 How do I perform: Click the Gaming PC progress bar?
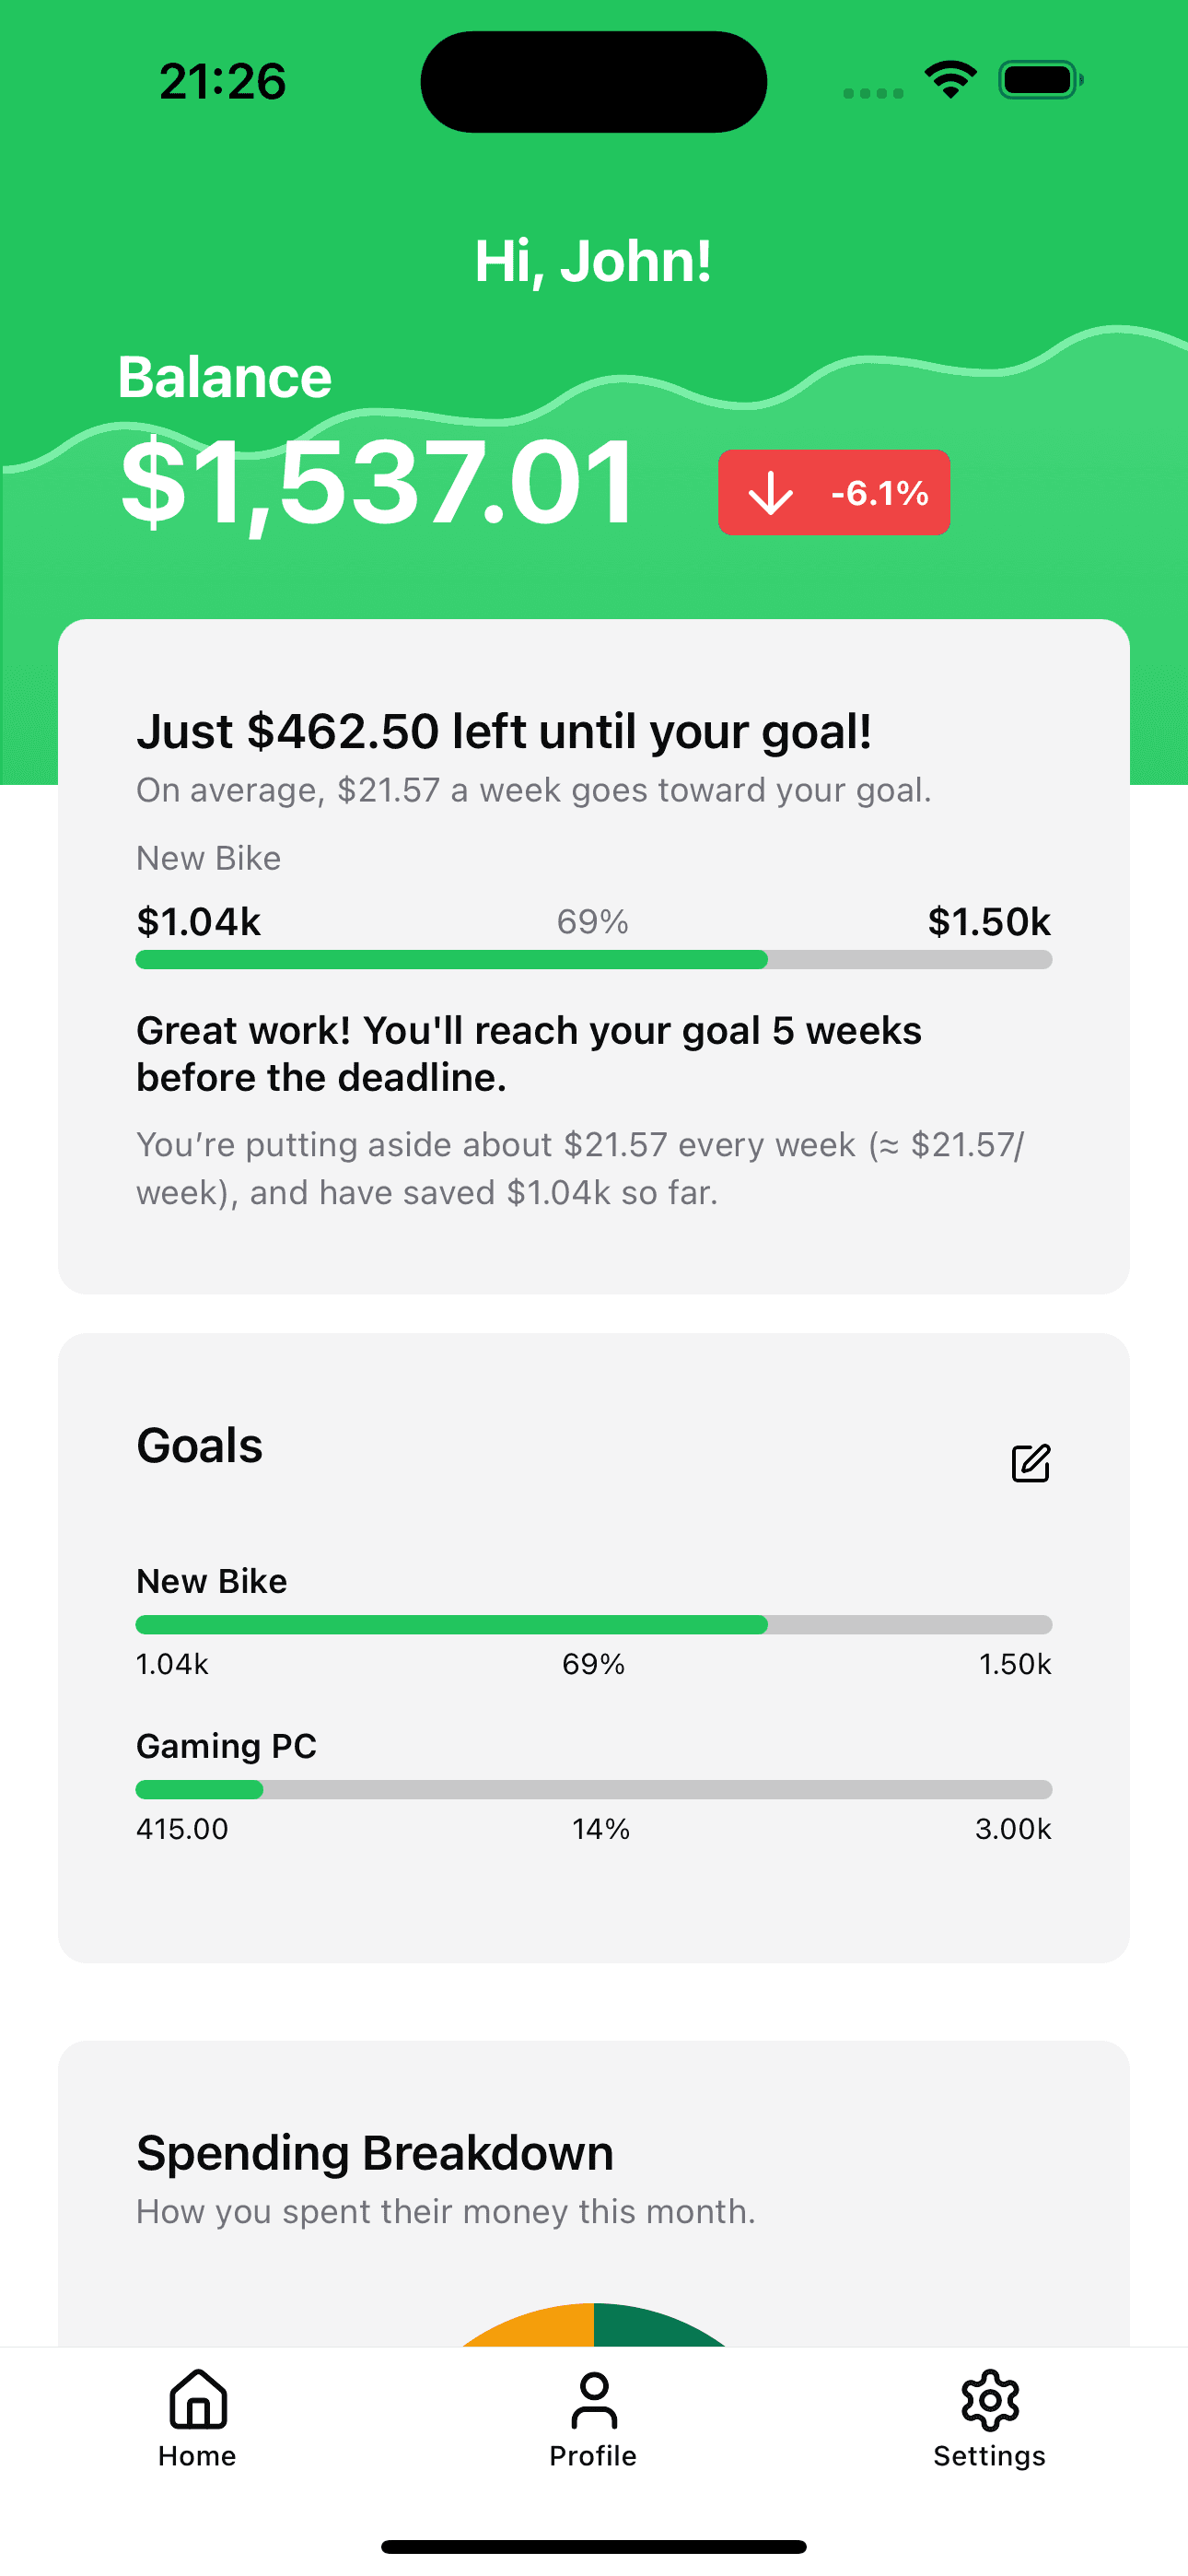tap(594, 1789)
